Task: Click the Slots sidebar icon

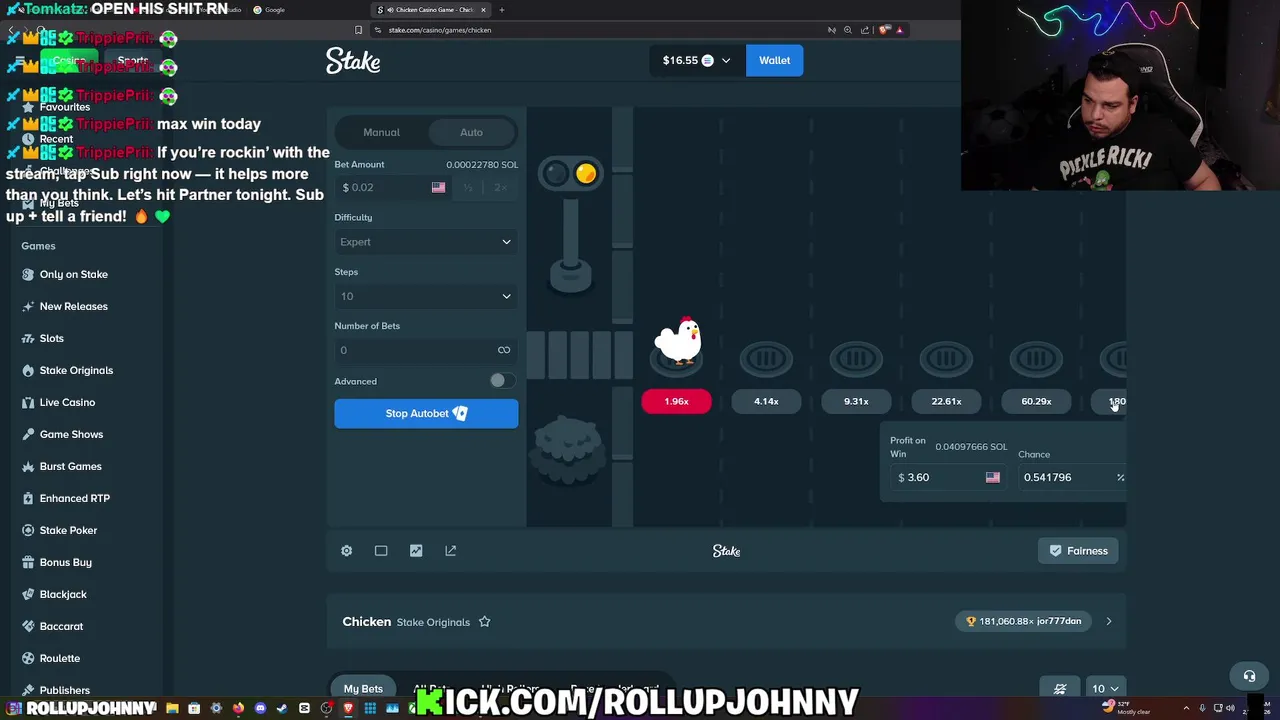Action: point(28,338)
